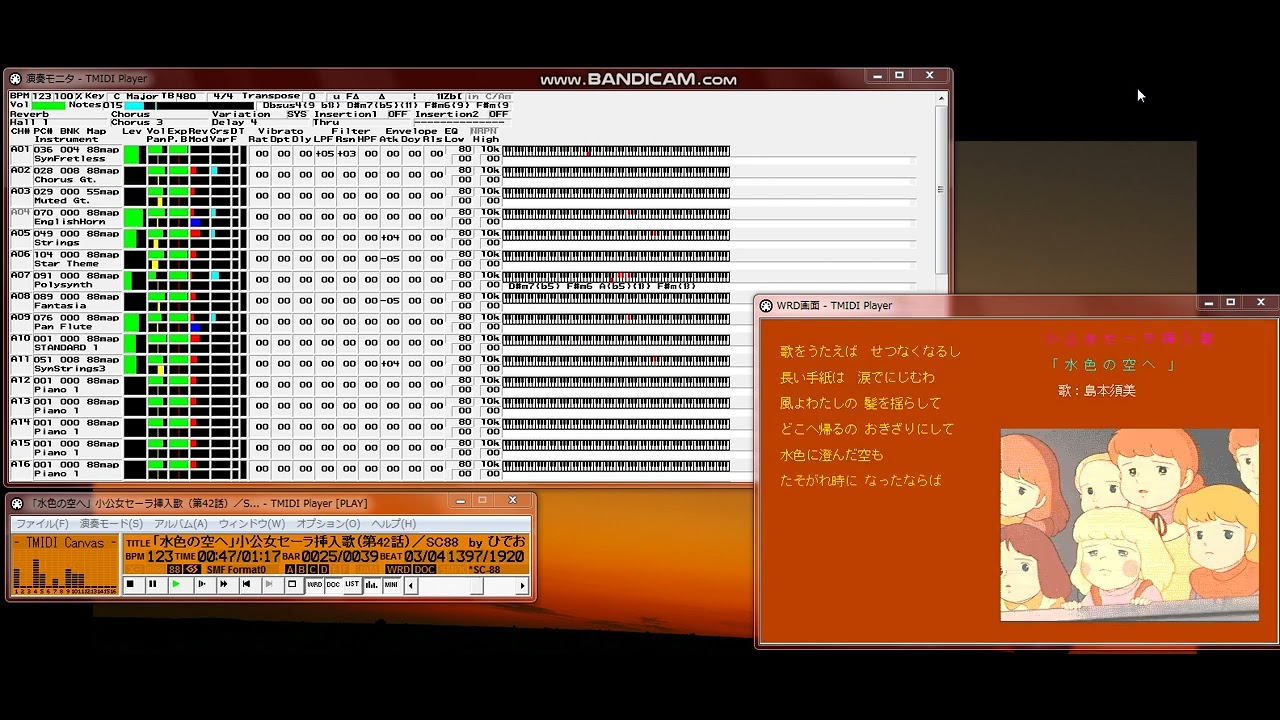This screenshot has width=1280, height=720.
Task: Click the 歌:島本須美 credit text
Action: [1097, 391]
